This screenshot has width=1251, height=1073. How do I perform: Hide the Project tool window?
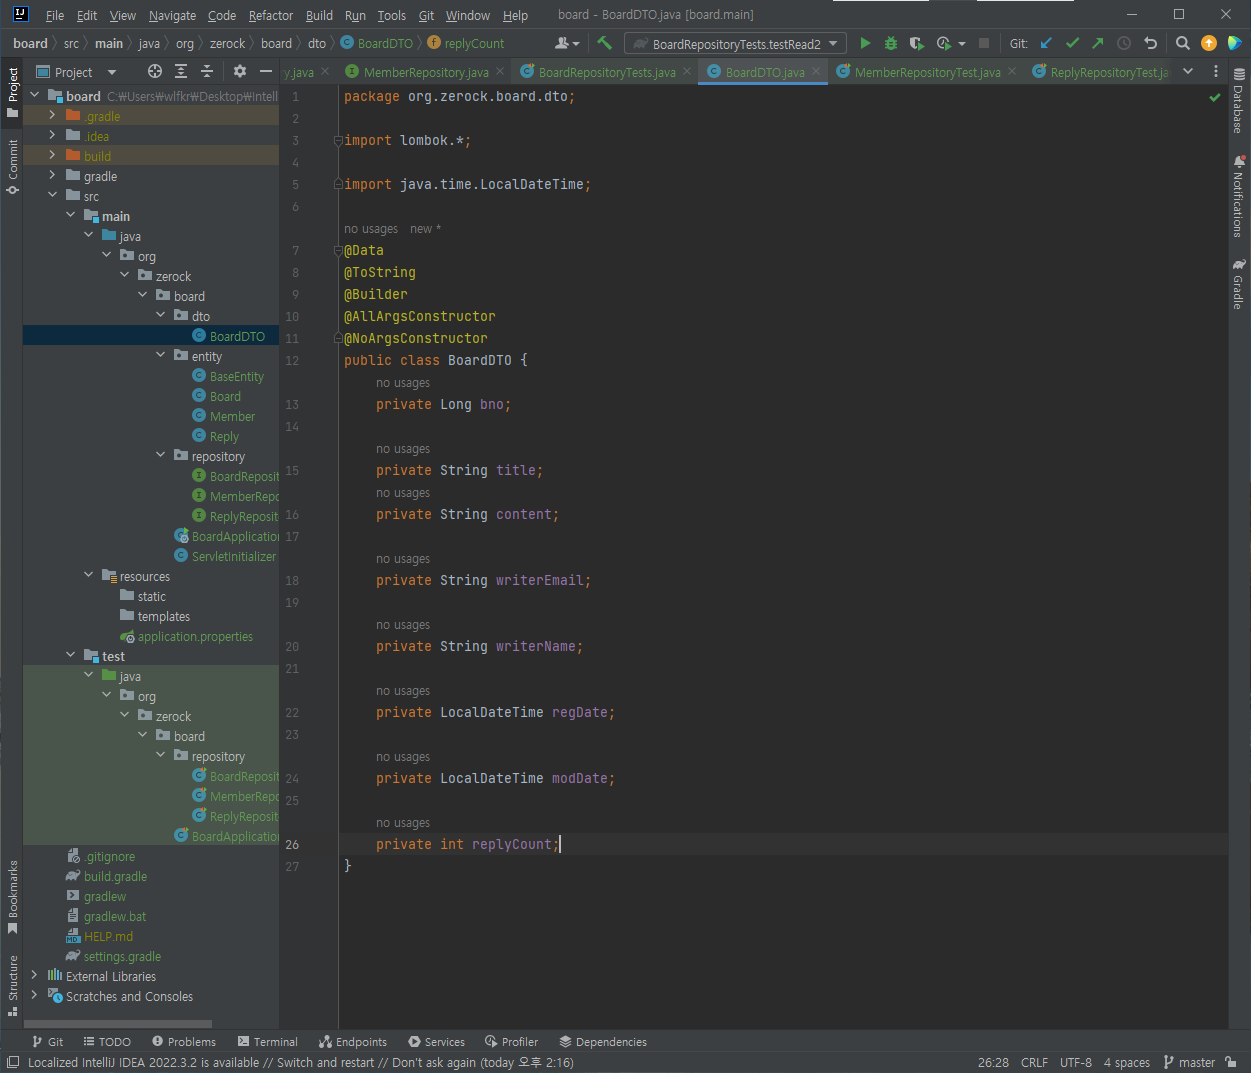(x=266, y=71)
